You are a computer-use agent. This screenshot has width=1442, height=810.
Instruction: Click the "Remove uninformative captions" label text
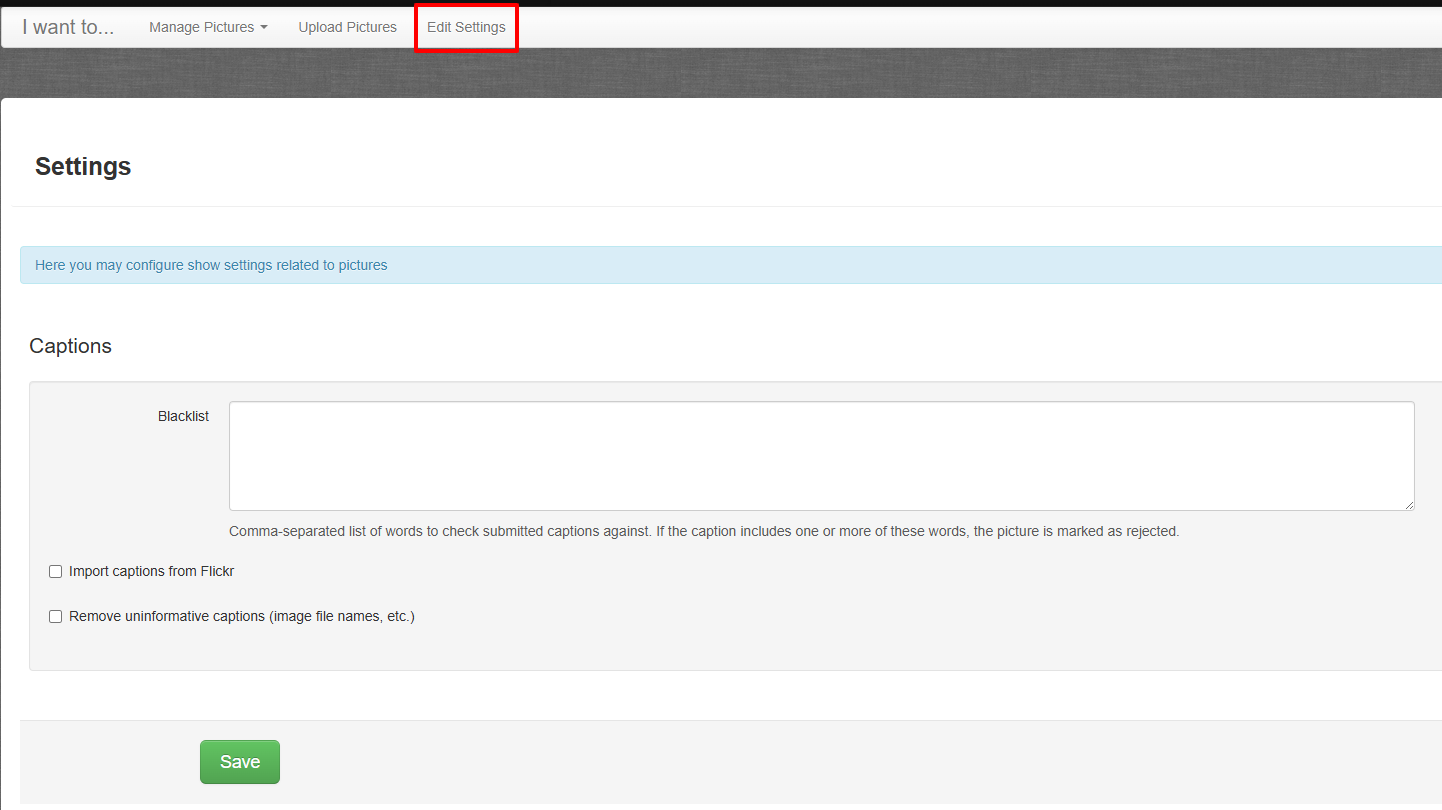(242, 617)
